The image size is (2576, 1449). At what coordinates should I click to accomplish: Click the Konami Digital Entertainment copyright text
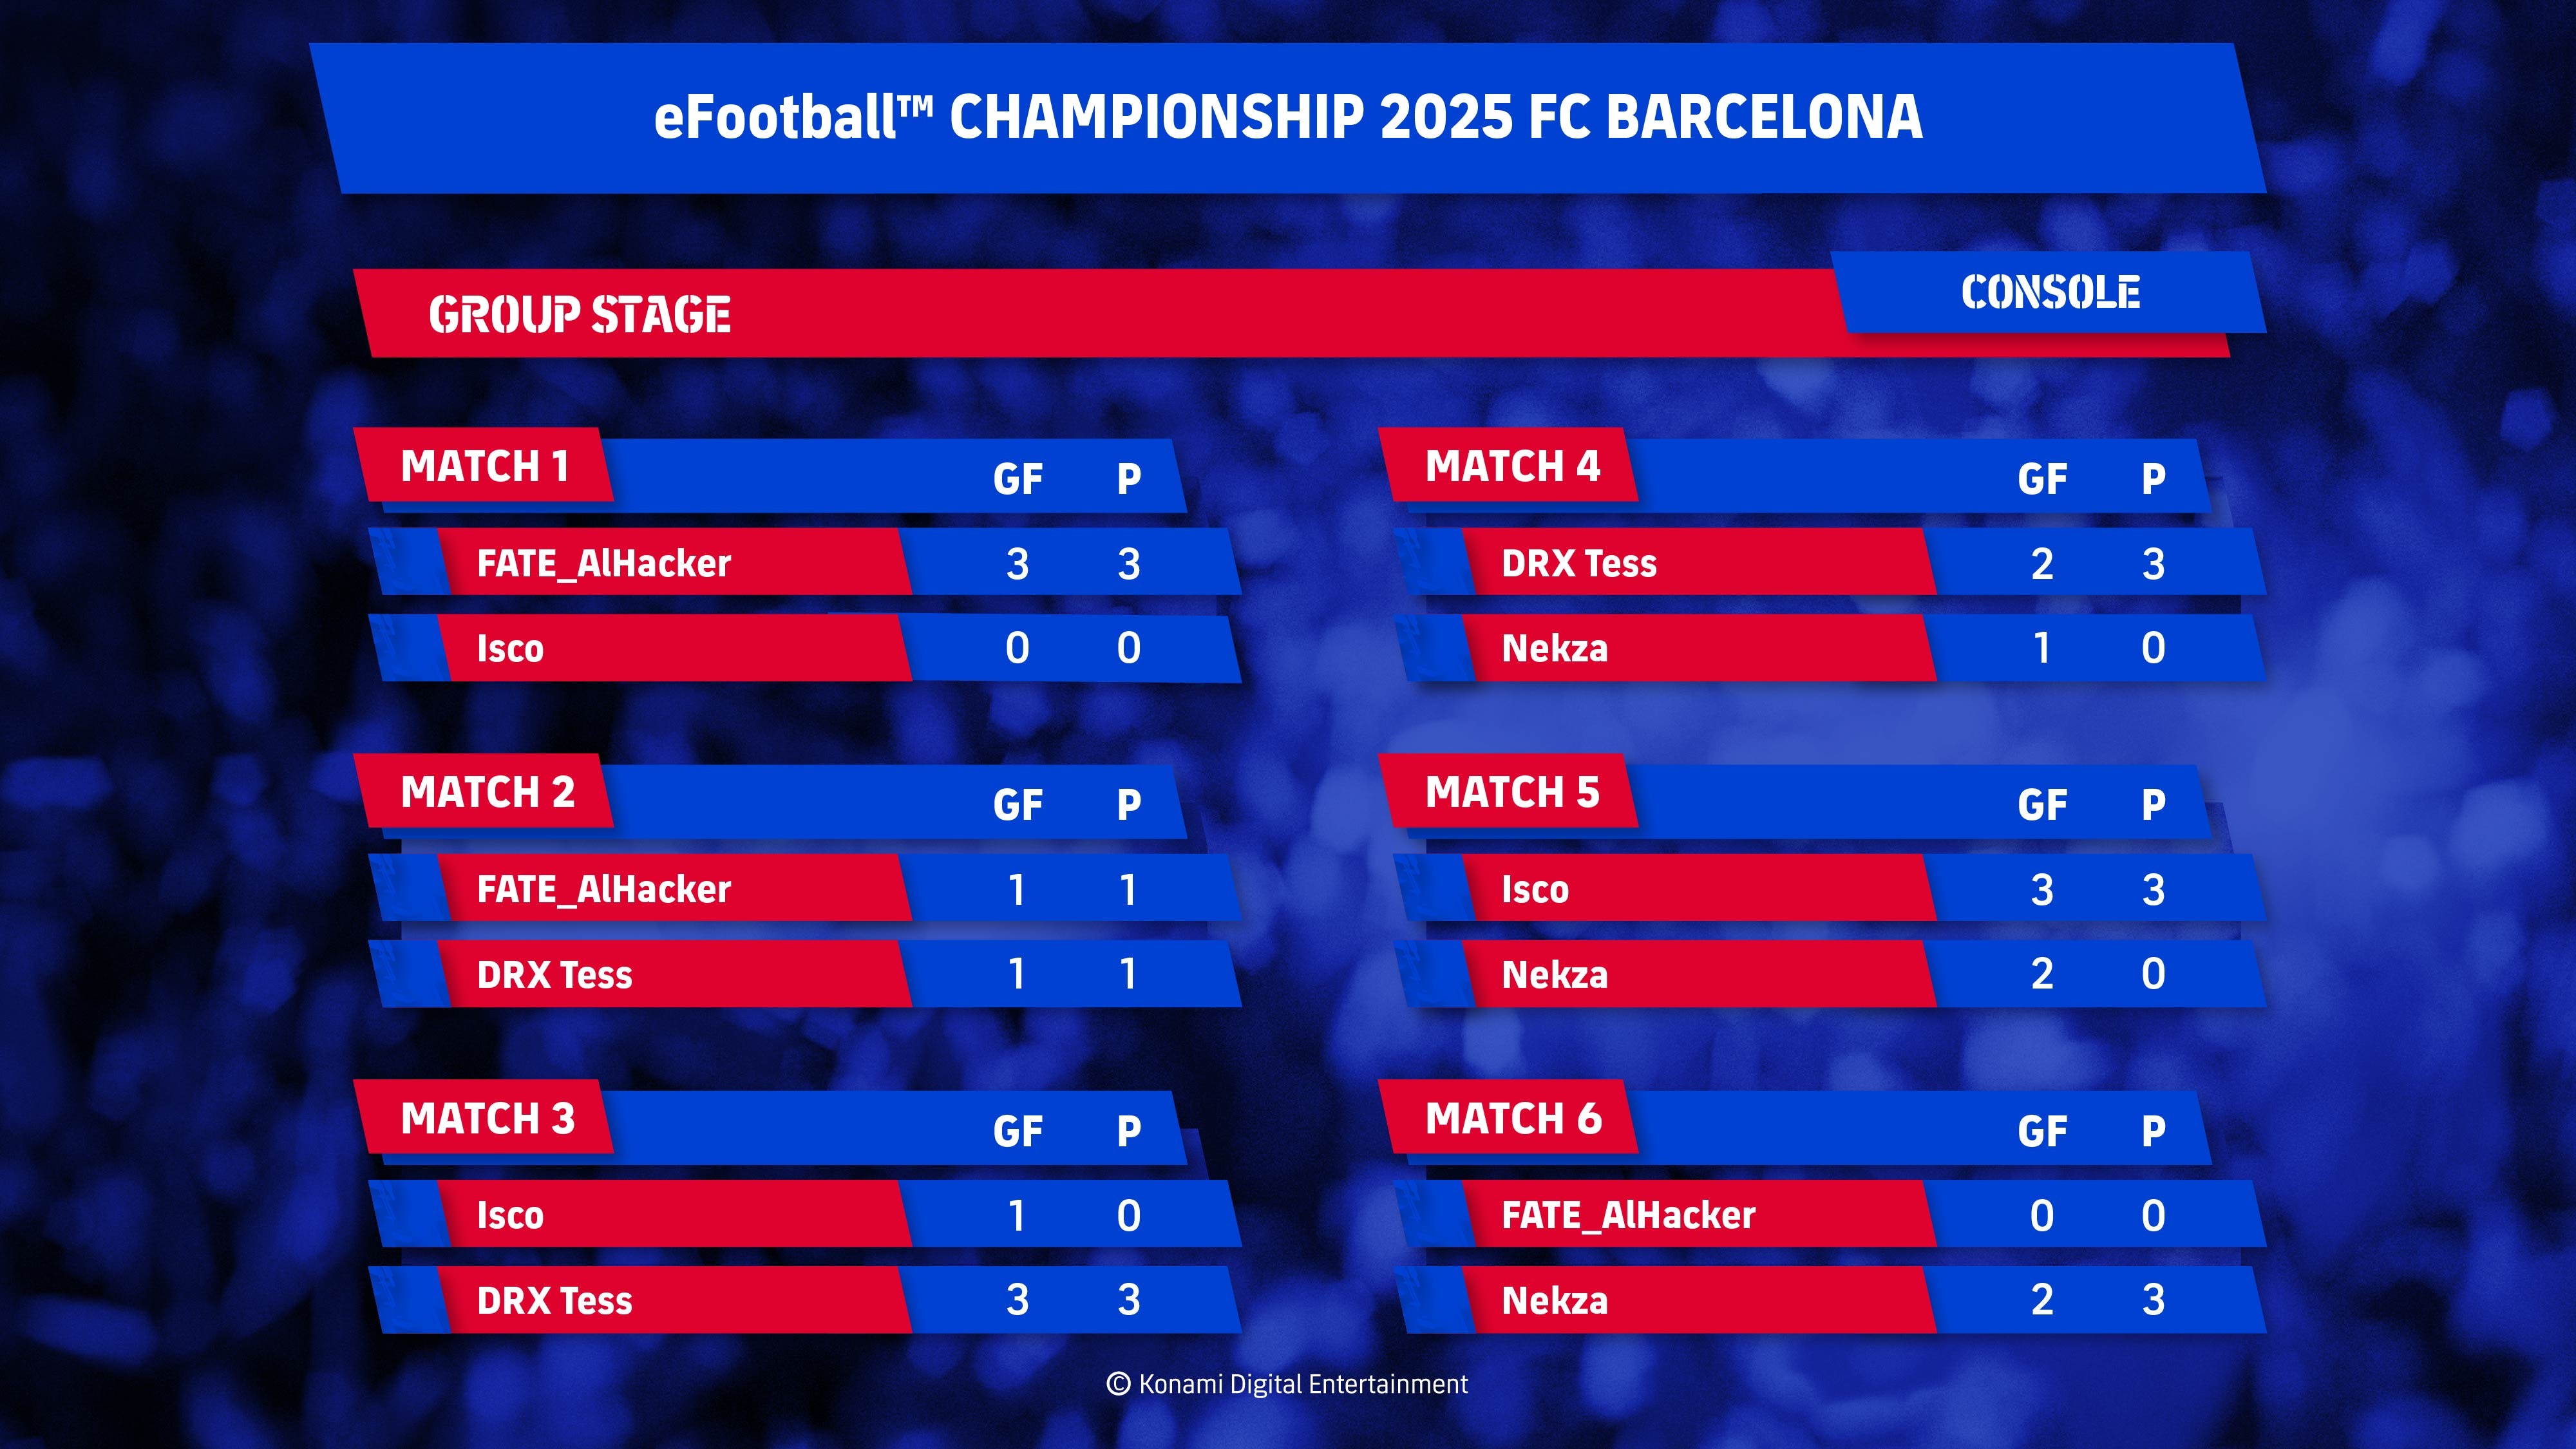coord(1287,1384)
